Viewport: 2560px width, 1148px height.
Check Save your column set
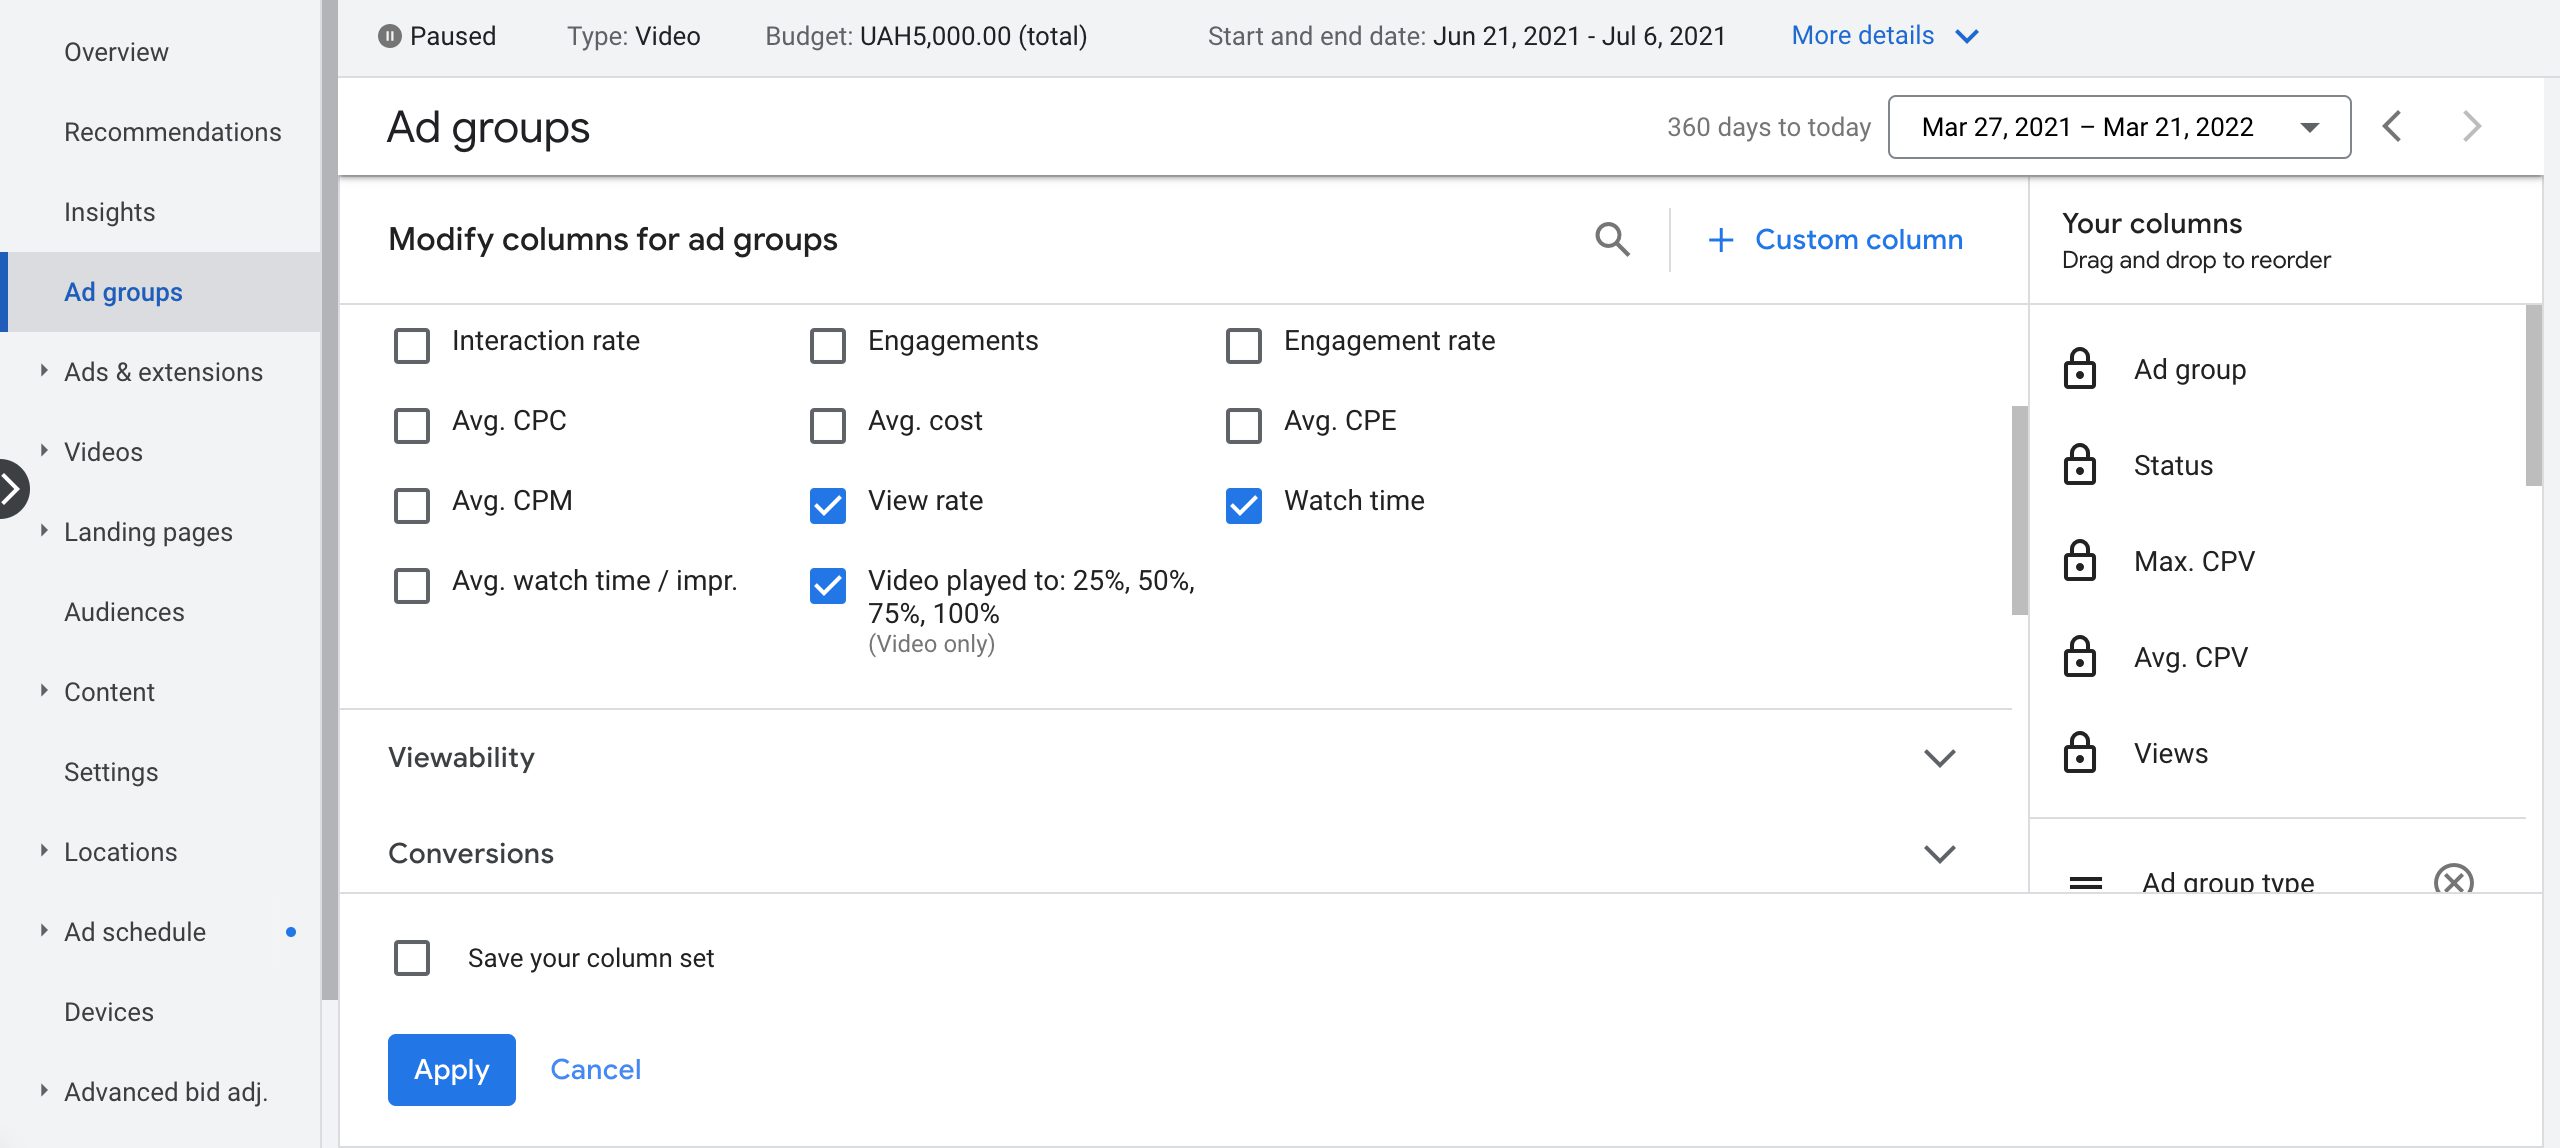pos(412,958)
